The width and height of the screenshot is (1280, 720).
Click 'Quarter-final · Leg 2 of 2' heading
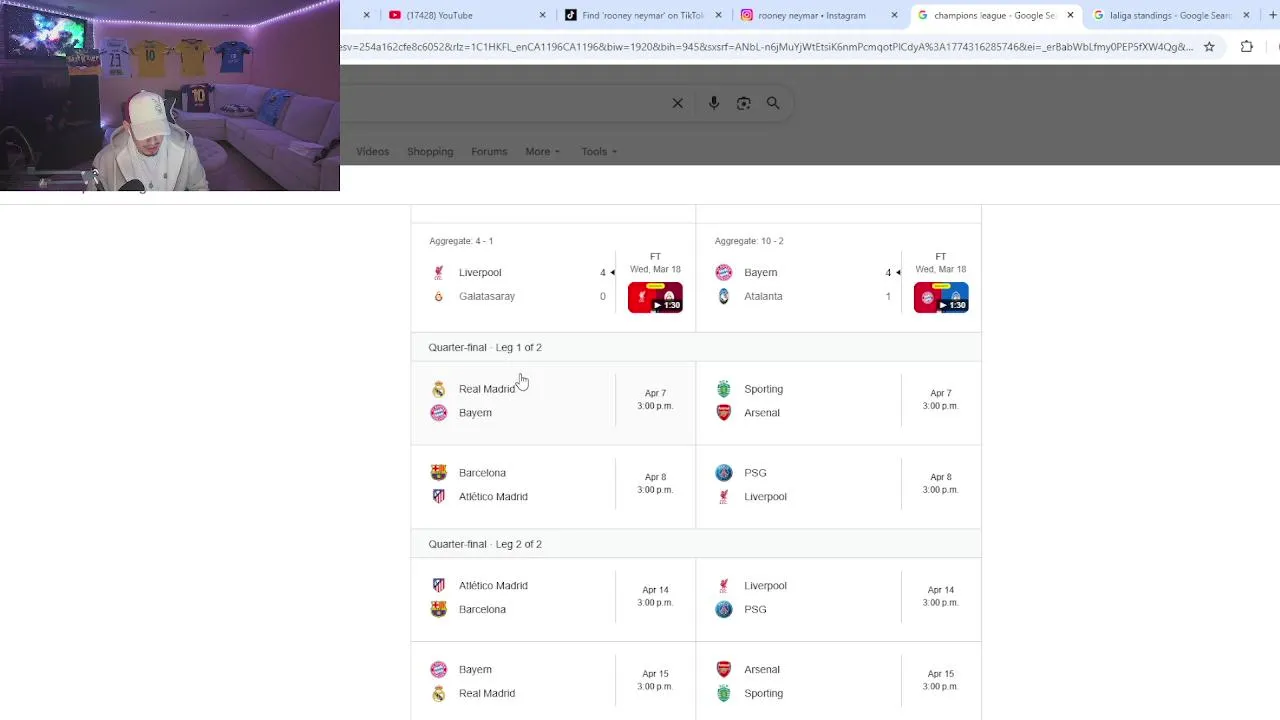pyautogui.click(x=485, y=544)
